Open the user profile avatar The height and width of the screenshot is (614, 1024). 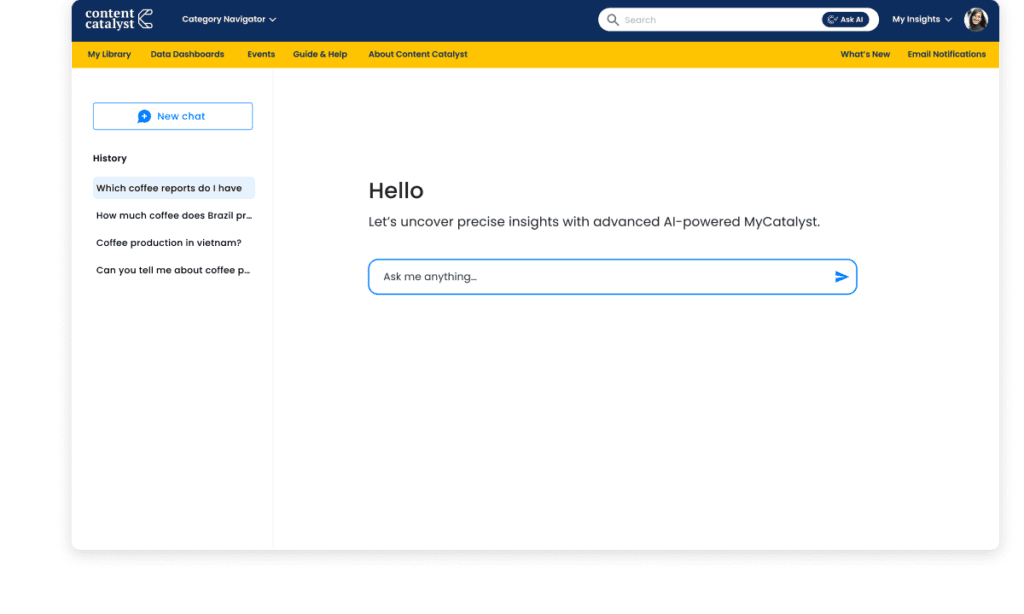[x=976, y=20]
